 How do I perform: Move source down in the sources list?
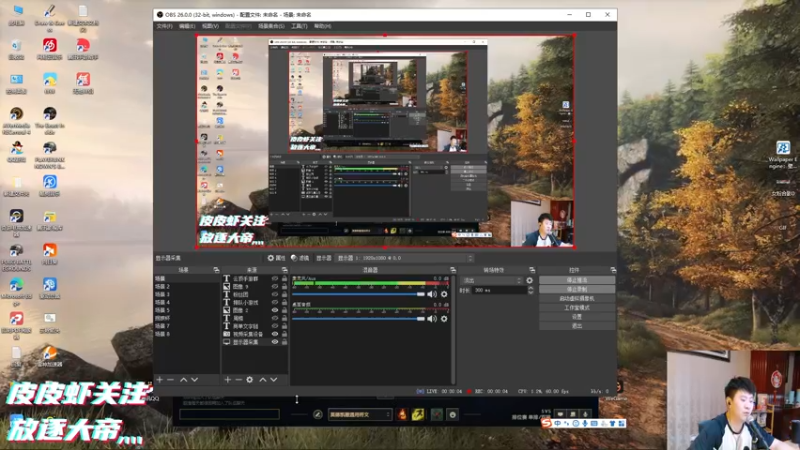point(274,380)
